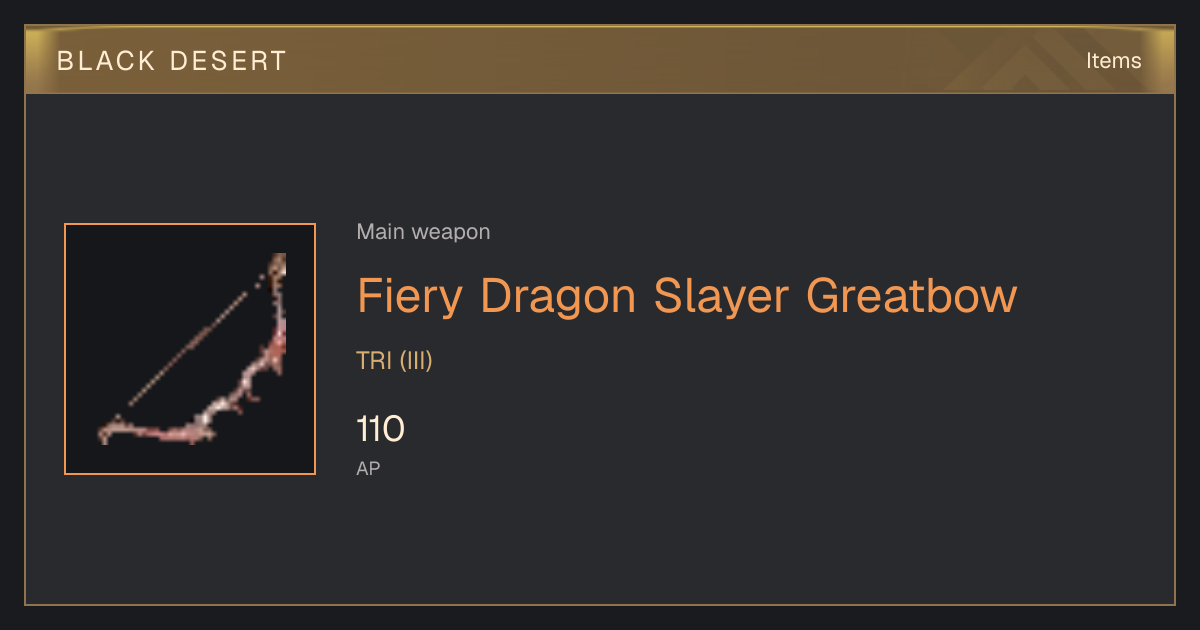Open the Items link in the header
This screenshot has width=1200, height=630.
1113,61
